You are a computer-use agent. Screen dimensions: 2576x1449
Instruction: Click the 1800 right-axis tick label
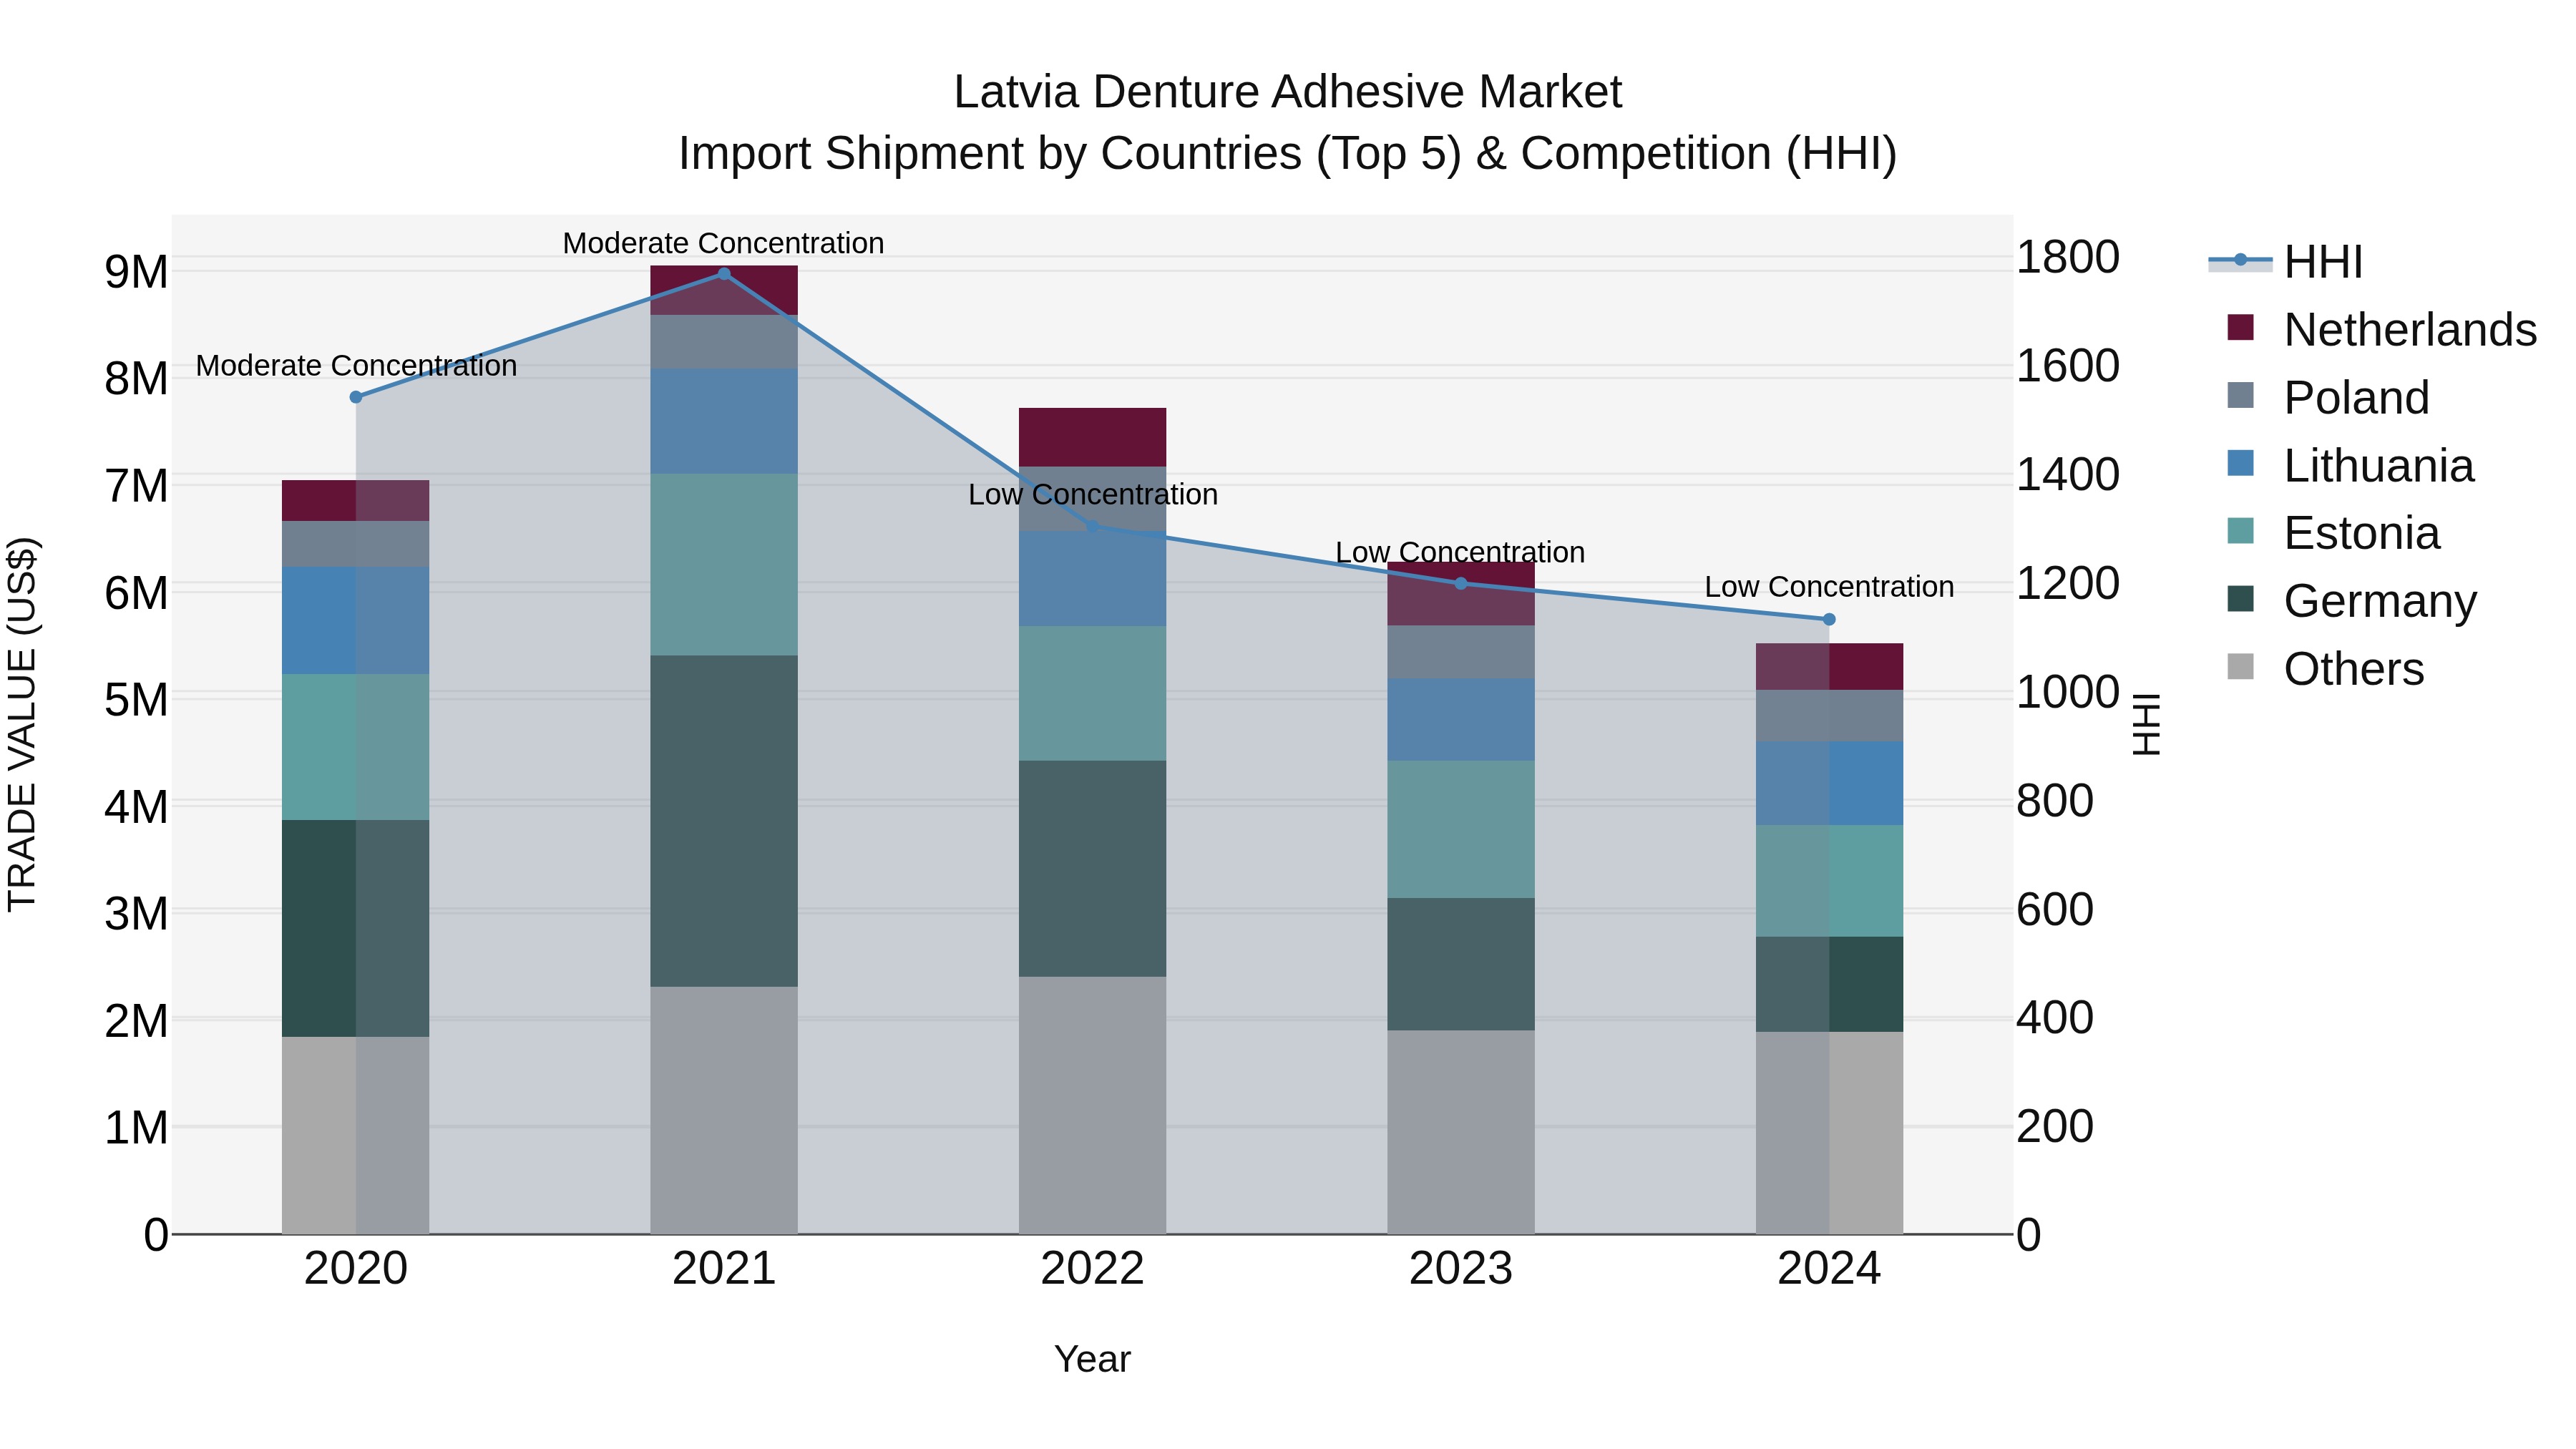coord(2068,257)
